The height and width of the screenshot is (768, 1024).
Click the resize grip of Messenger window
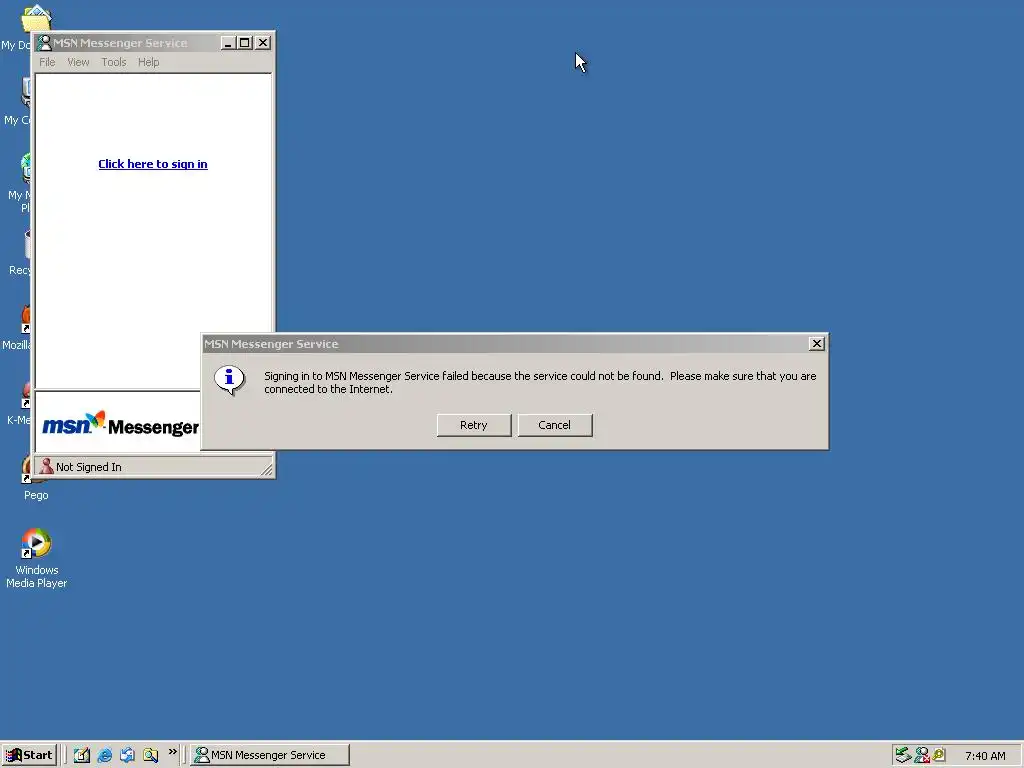click(266, 469)
